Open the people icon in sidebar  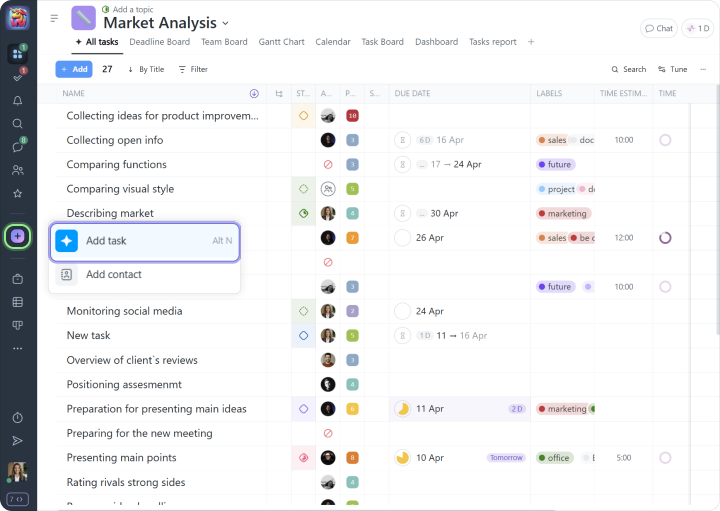[17, 170]
